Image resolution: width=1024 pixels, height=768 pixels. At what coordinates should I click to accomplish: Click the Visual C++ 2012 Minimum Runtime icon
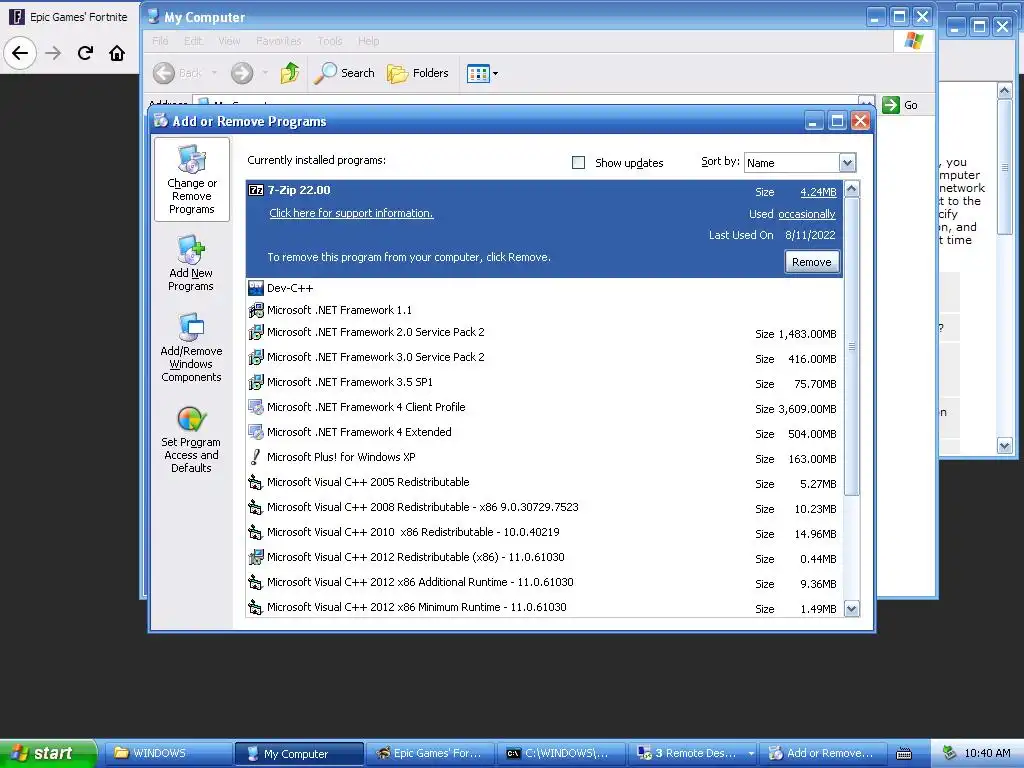click(256, 607)
